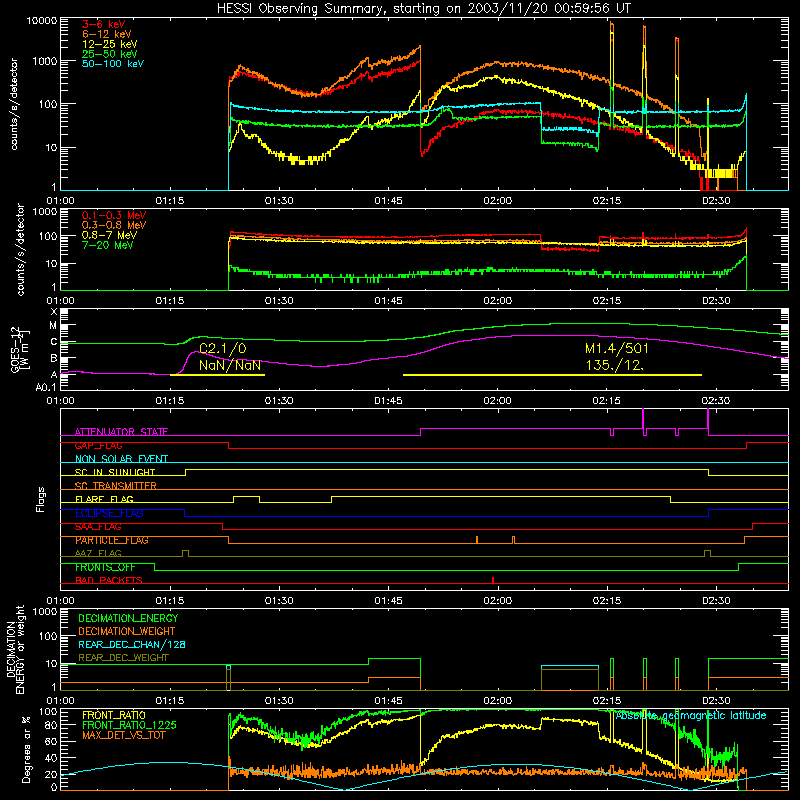Click the yellow FRONT_RATIO legend label
This screenshot has width=800, height=800.
114,715
